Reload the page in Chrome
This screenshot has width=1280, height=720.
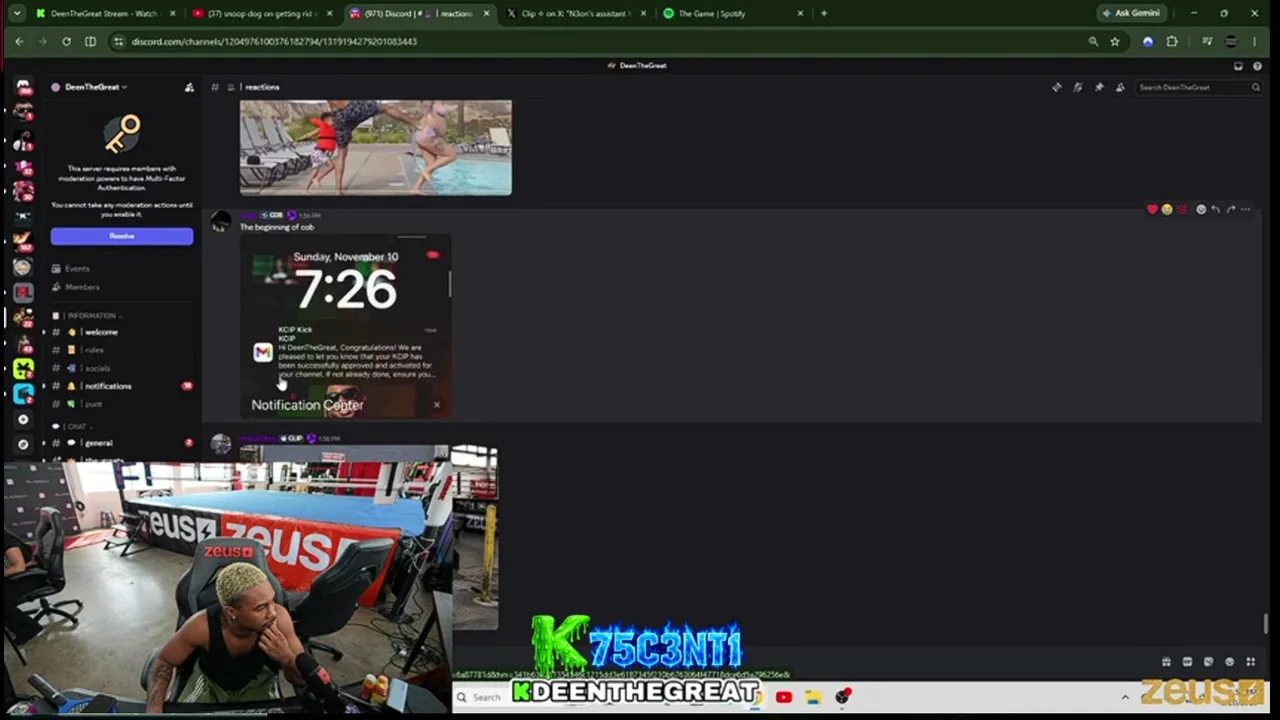(x=66, y=41)
